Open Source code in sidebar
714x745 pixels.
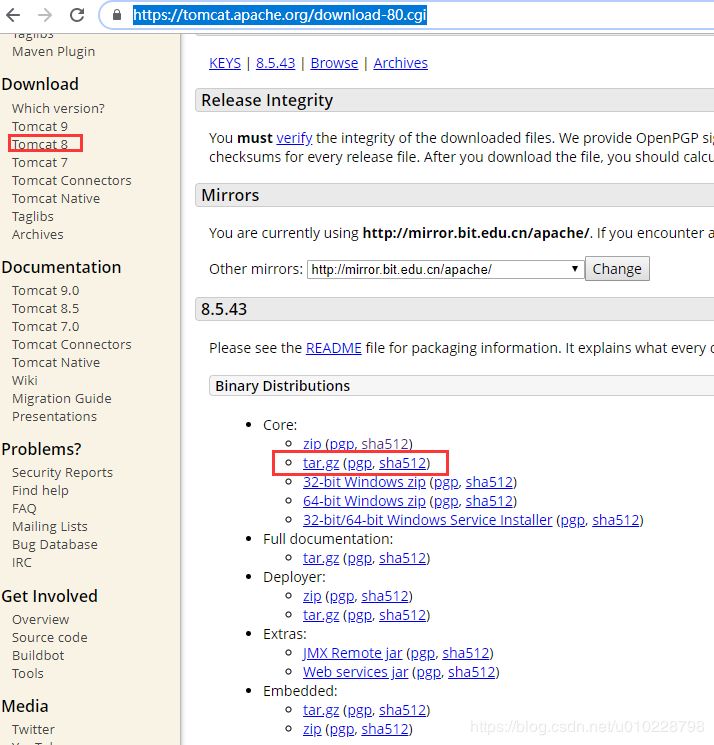tap(50, 638)
